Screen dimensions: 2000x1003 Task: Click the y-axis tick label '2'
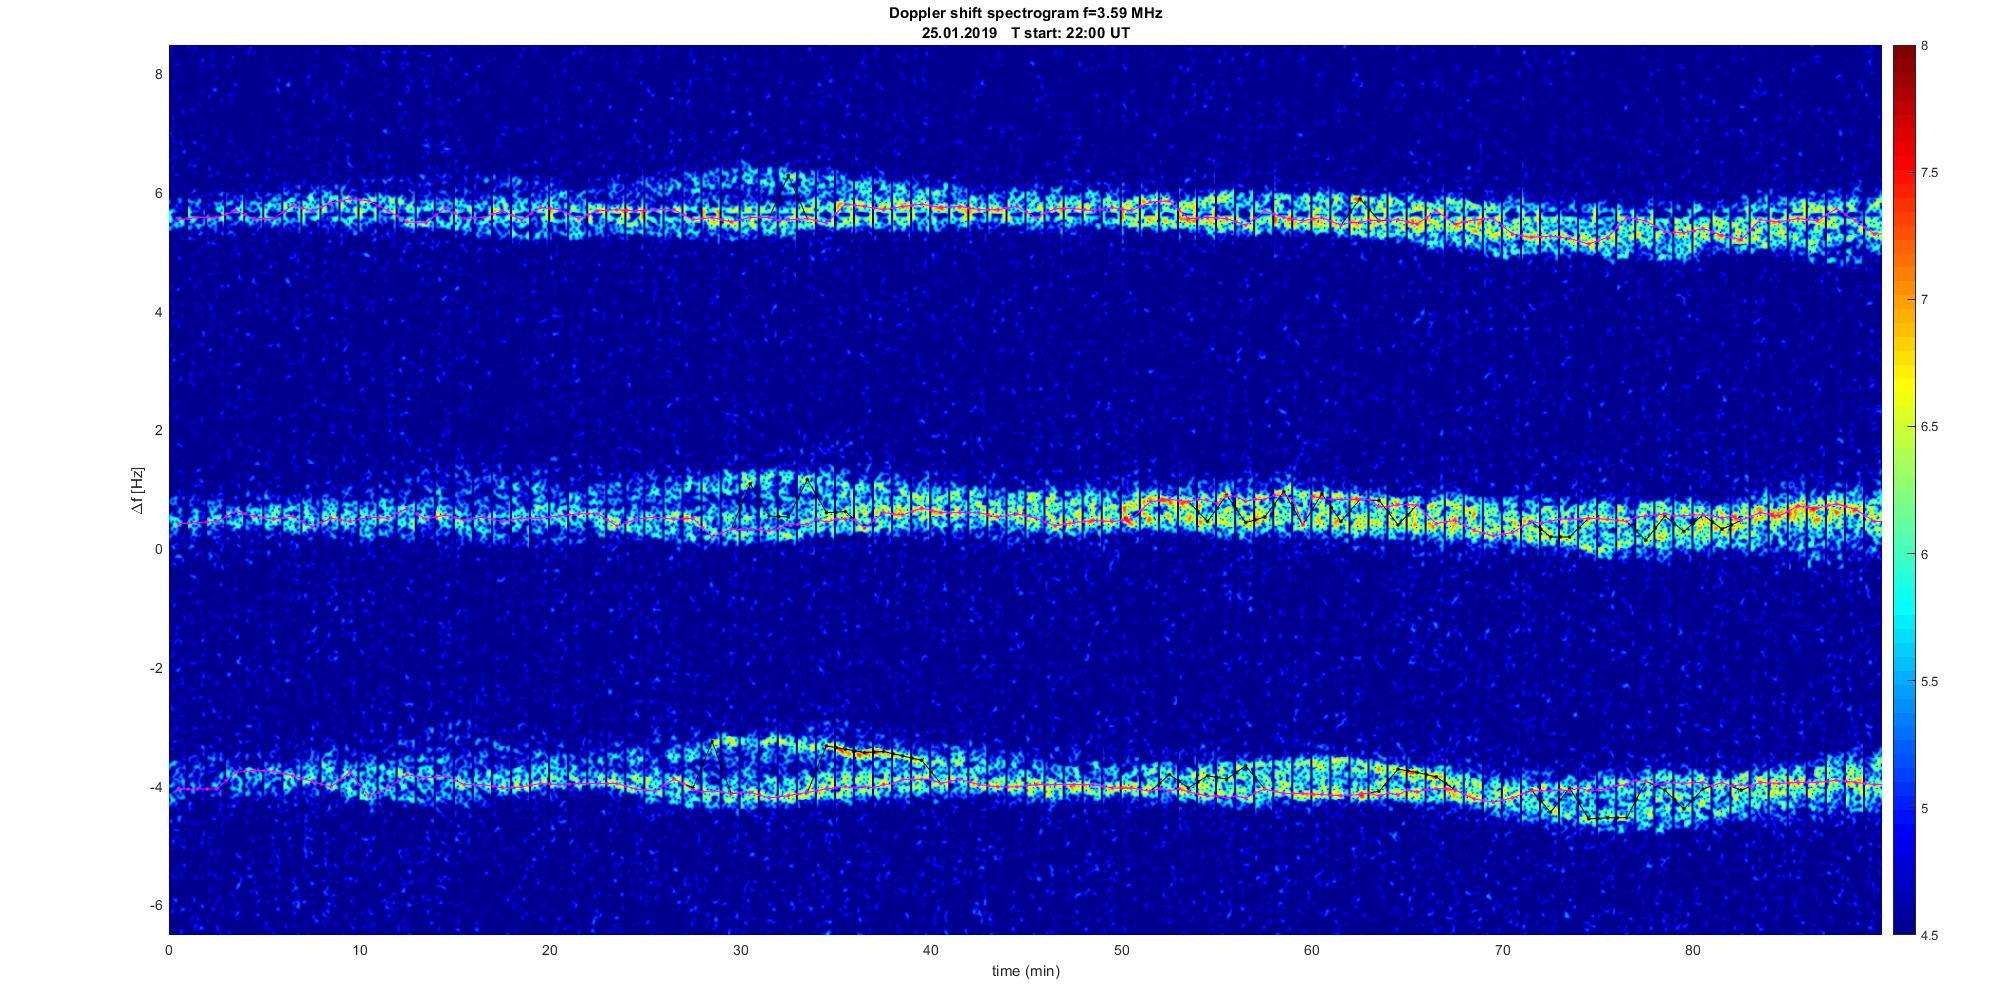click(158, 431)
